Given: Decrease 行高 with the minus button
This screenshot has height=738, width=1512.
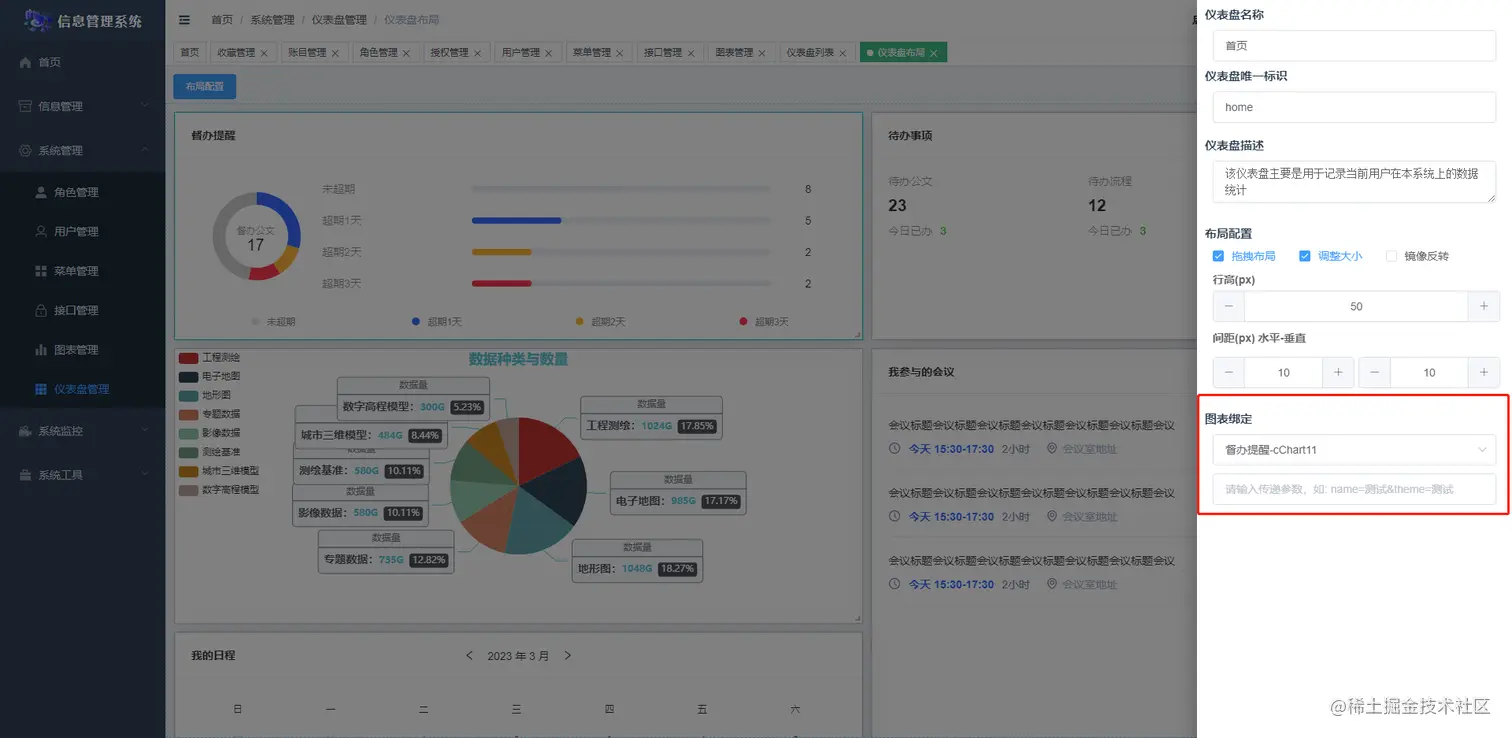Looking at the screenshot, I should coord(1228,306).
